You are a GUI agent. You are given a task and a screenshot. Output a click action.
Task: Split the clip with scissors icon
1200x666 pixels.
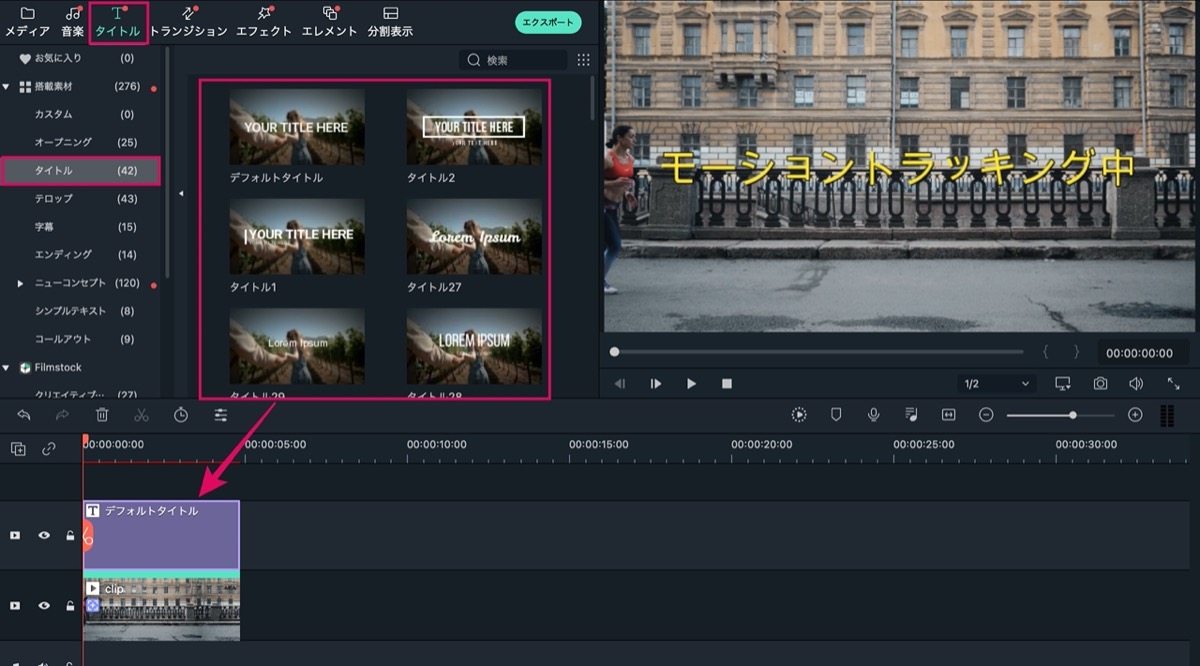[x=141, y=415]
